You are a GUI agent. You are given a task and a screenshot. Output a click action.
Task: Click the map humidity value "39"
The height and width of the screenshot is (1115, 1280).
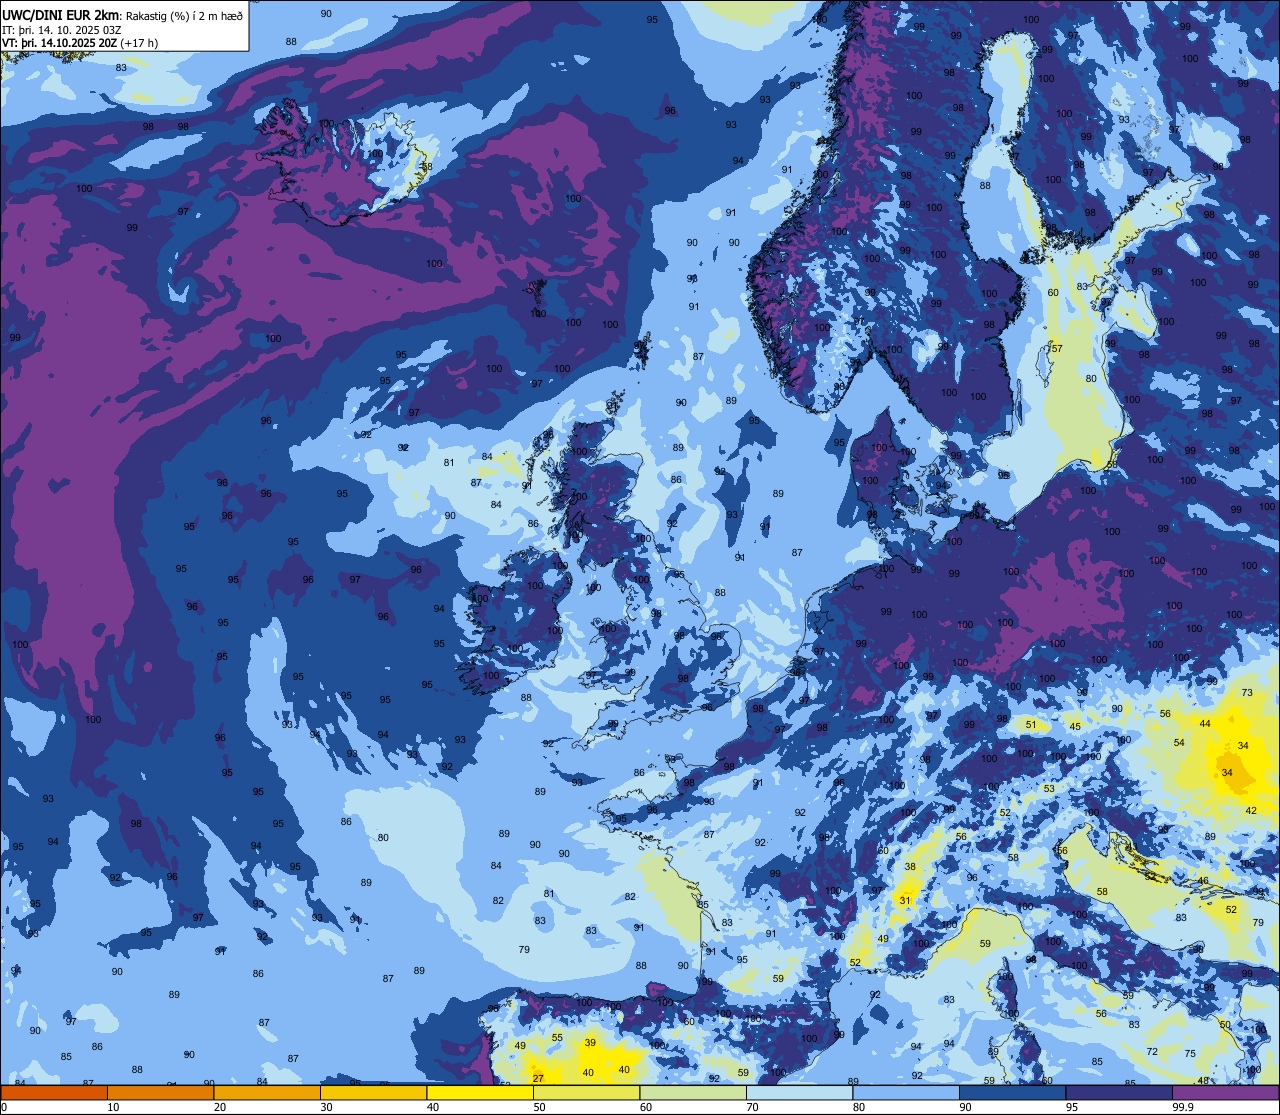coord(590,1042)
